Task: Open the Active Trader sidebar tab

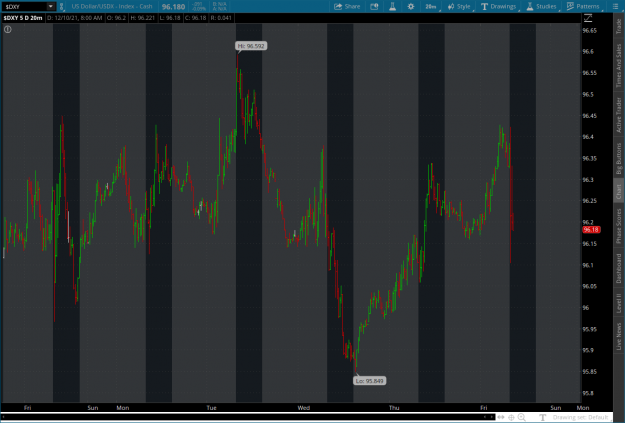Action: tap(619, 115)
